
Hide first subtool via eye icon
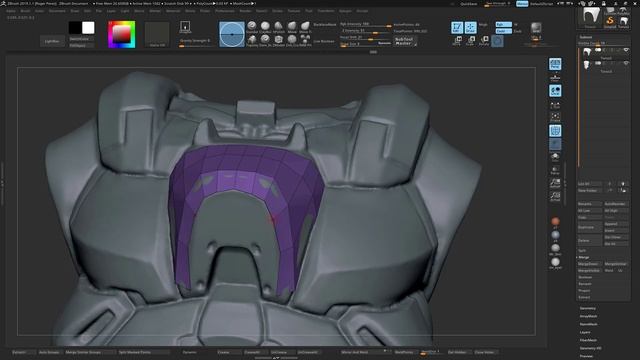[626, 50]
